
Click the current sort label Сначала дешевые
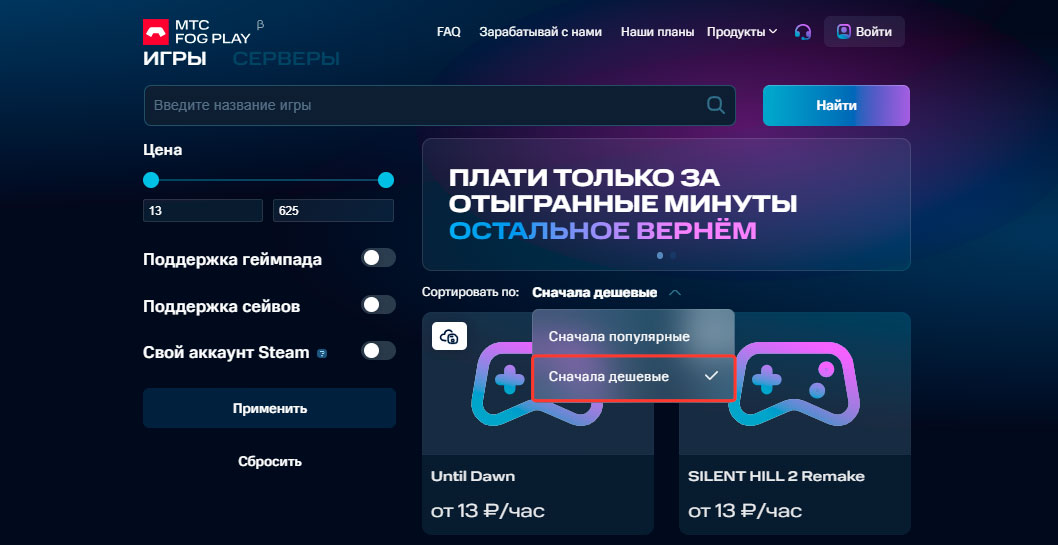(594, 293)
